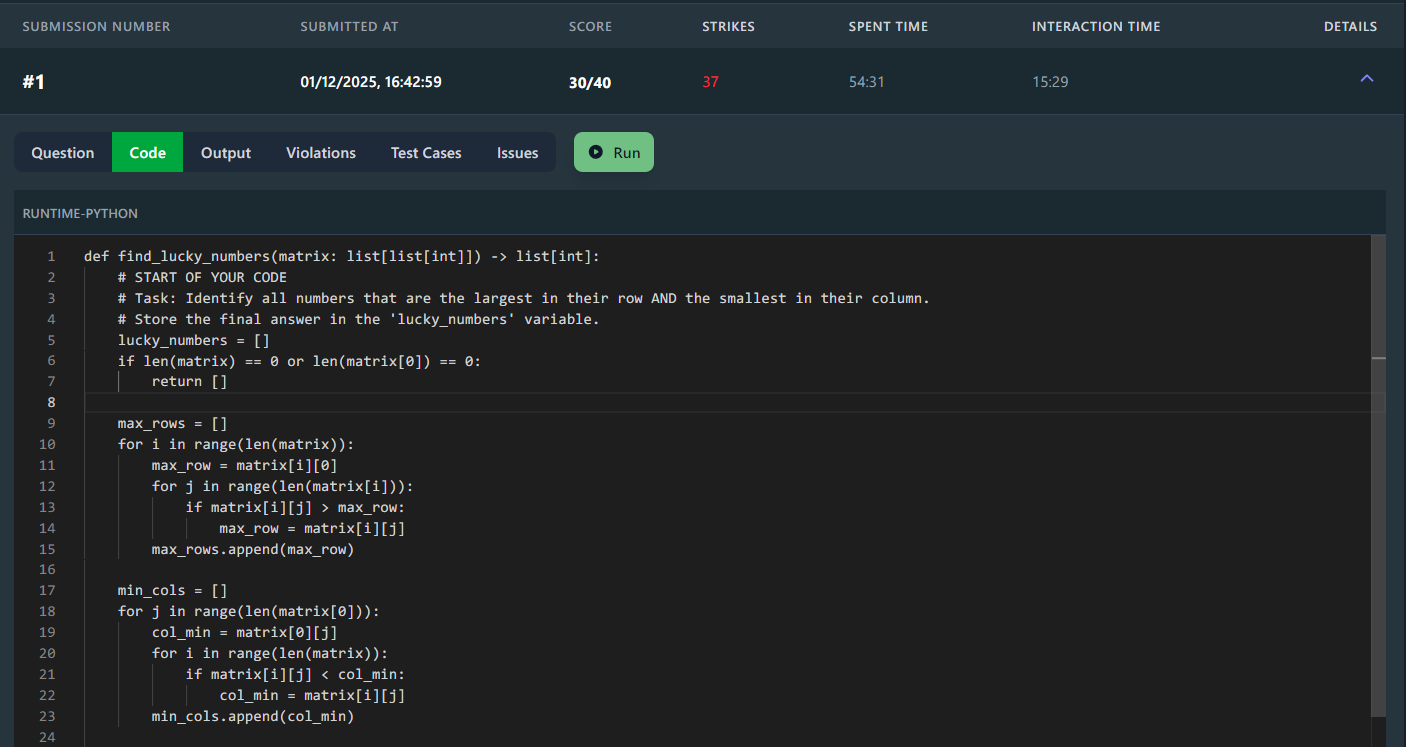Click submitted date 01/12/2025, 16:42:59

pos(371,82)
